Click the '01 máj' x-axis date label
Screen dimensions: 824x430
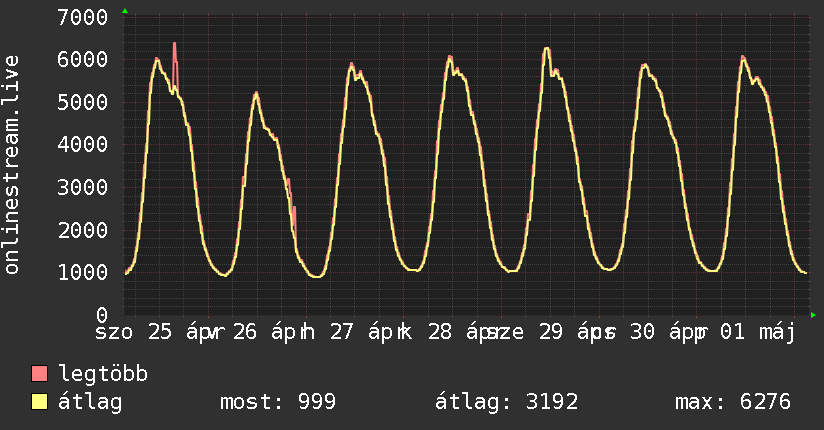click(757, 332)
